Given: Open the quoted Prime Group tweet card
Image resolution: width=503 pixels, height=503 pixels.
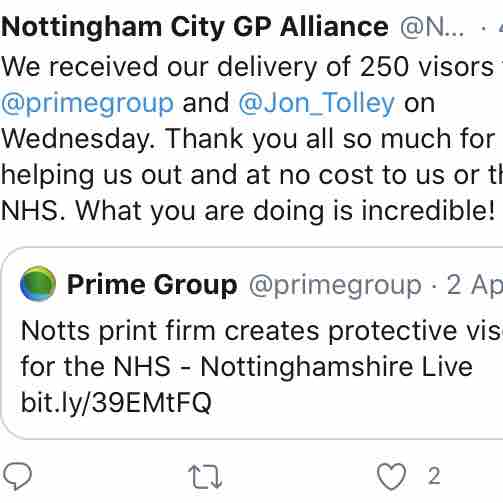Looking at the screenshot, I should (252, 343).
